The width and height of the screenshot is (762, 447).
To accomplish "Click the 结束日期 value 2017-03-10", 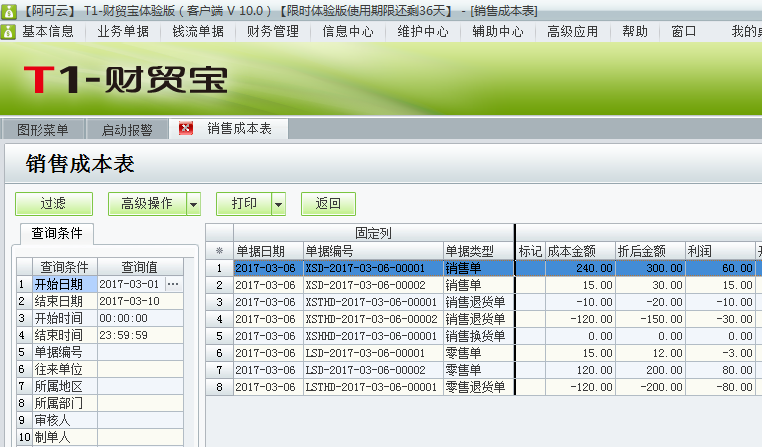I will click(140, 301).
